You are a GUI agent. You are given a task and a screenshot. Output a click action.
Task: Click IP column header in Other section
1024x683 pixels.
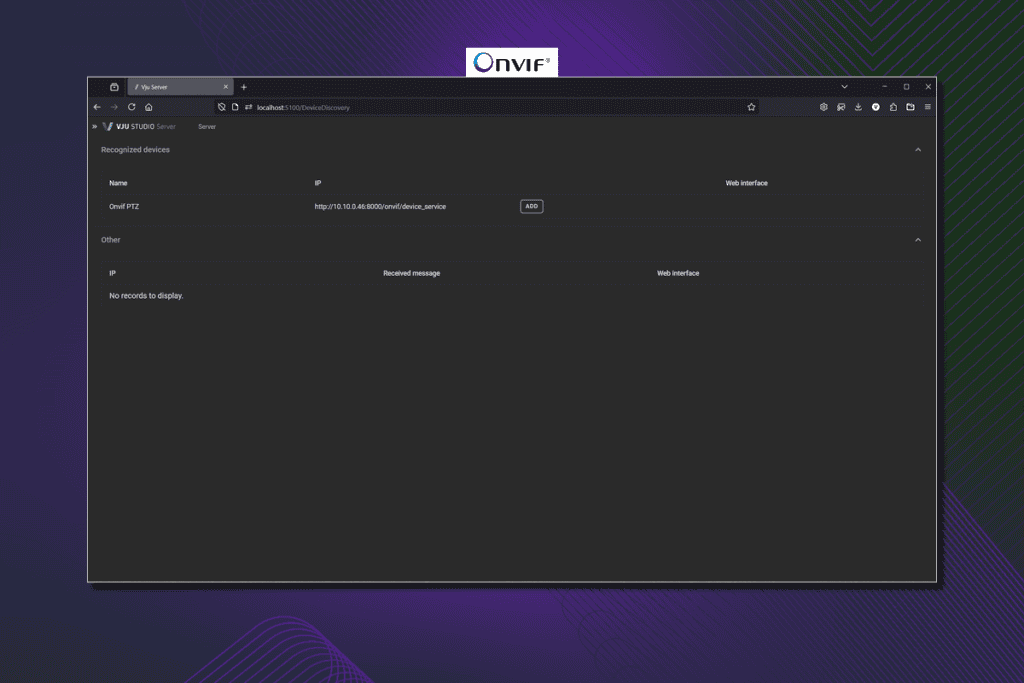click(x=112, y=273)
